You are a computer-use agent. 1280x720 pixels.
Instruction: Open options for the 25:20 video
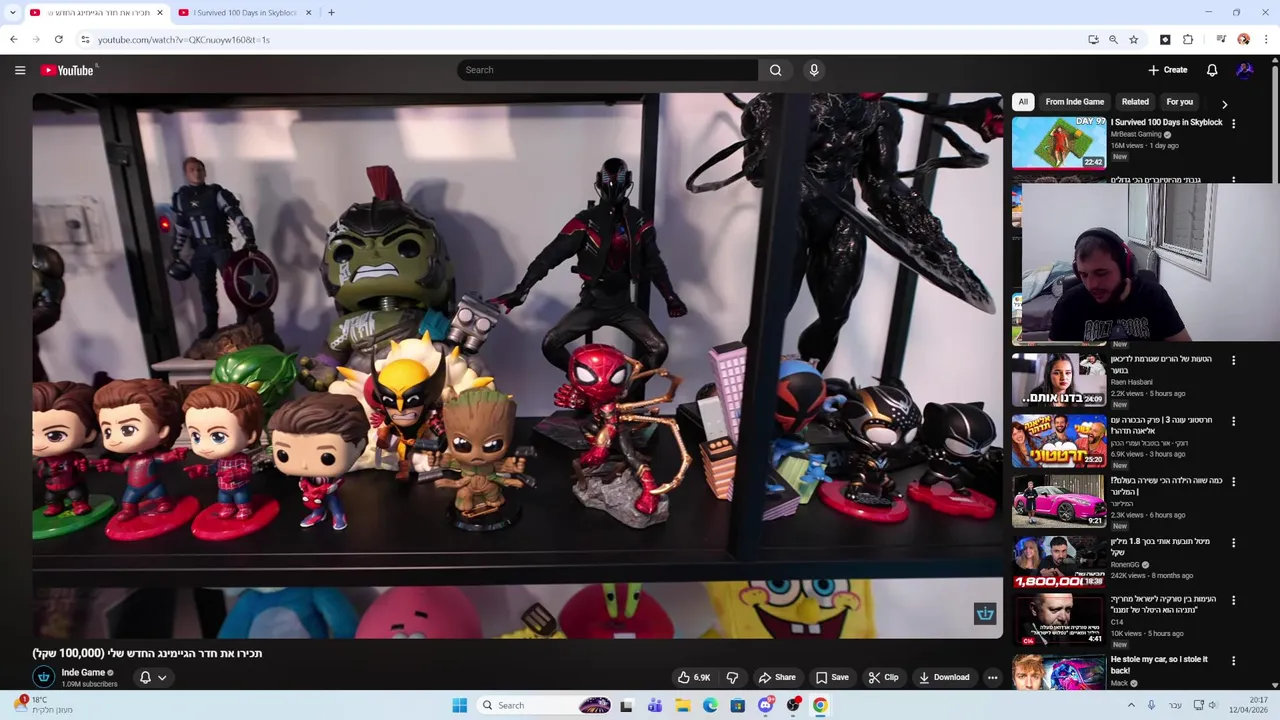[1233, 422]
